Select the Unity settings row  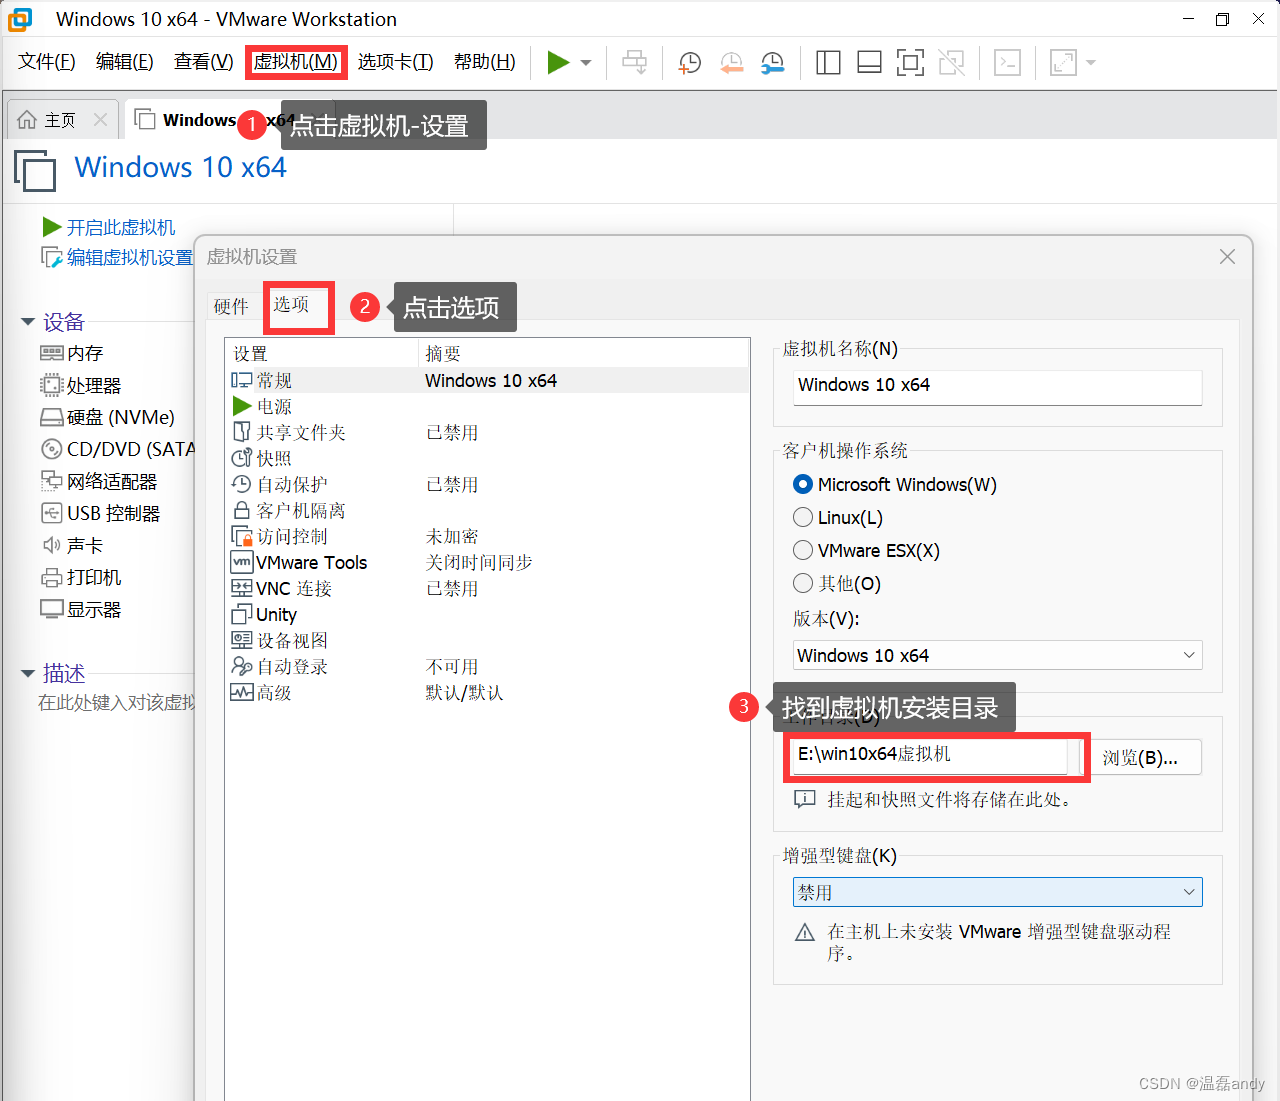point(487,614)
